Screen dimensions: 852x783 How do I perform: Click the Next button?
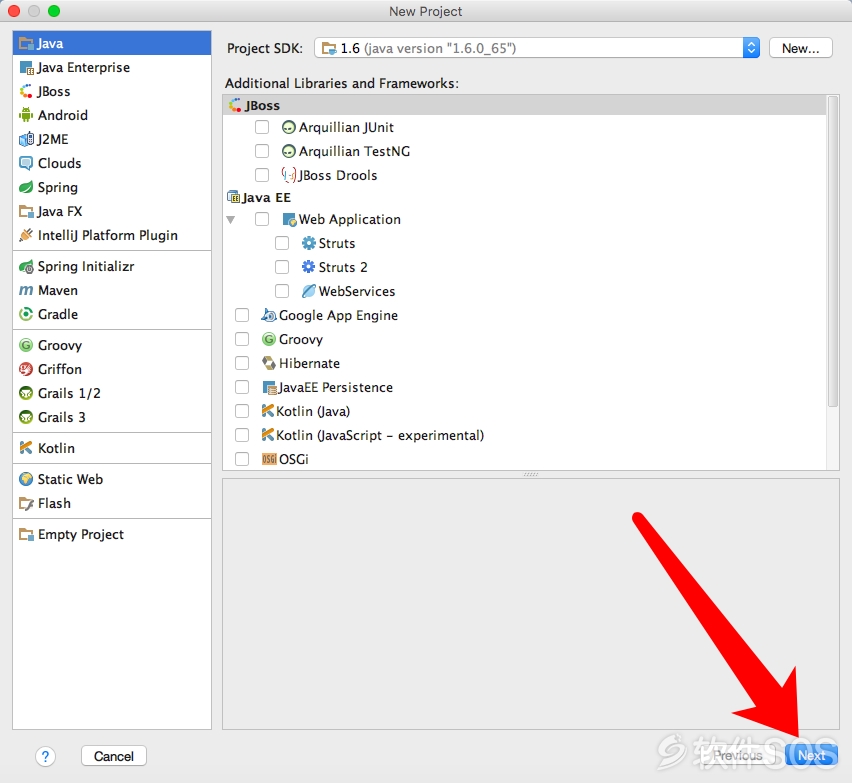coord(811,755)
